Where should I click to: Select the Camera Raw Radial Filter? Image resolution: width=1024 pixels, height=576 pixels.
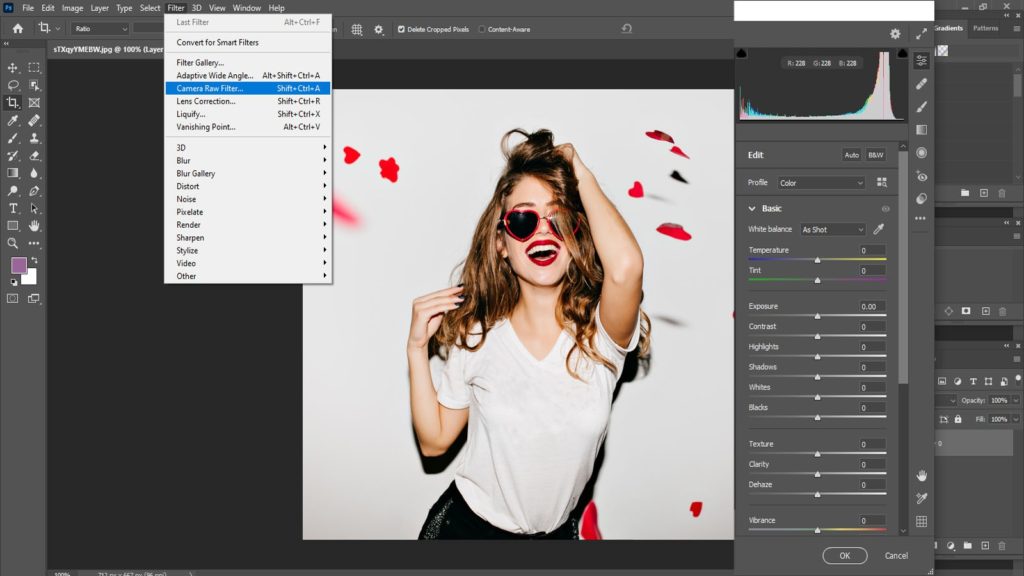click(x=921, y=153)
